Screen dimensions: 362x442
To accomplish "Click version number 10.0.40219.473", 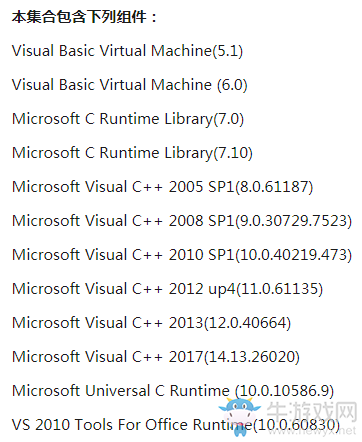I will 293,255.
